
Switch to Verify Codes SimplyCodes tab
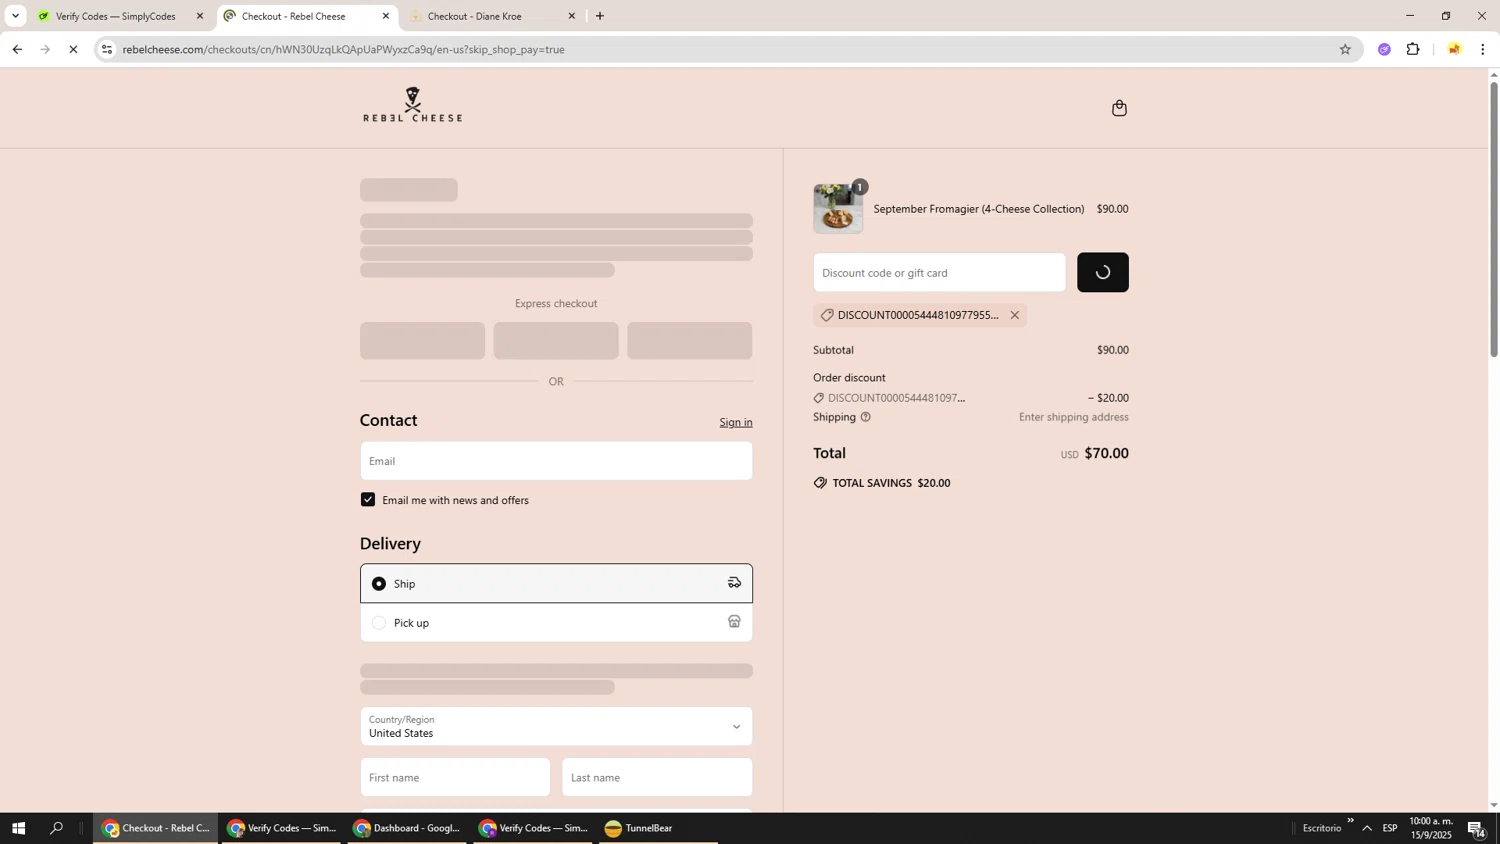122,16
